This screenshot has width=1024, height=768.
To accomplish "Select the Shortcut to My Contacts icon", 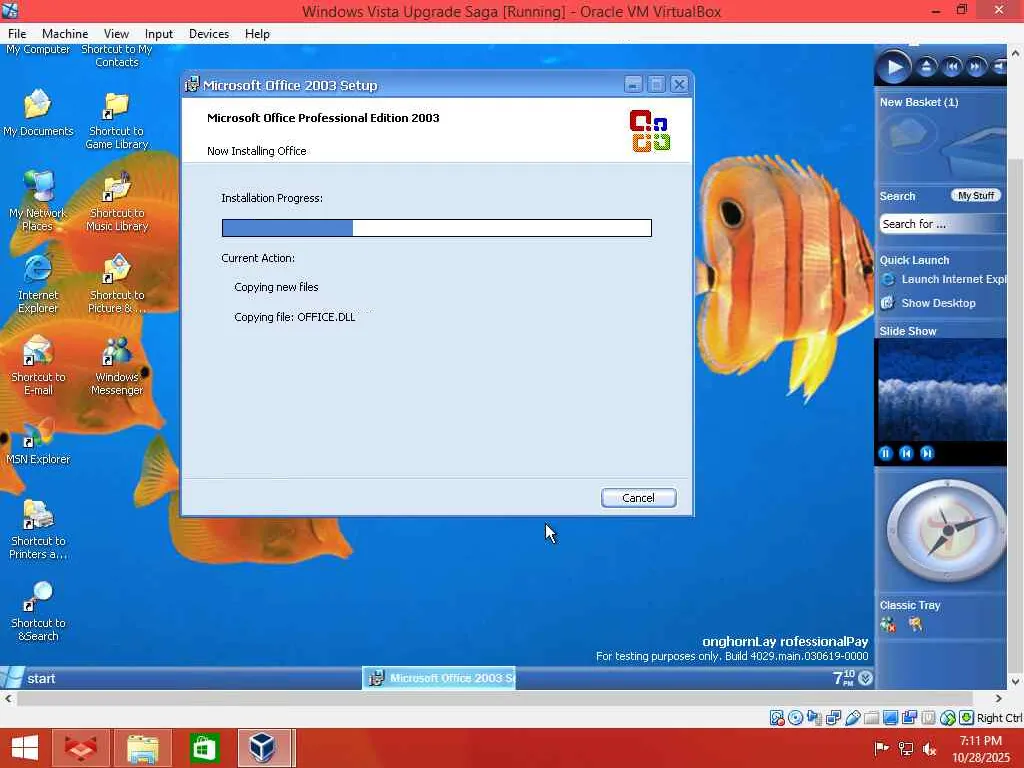I will 117,56.
